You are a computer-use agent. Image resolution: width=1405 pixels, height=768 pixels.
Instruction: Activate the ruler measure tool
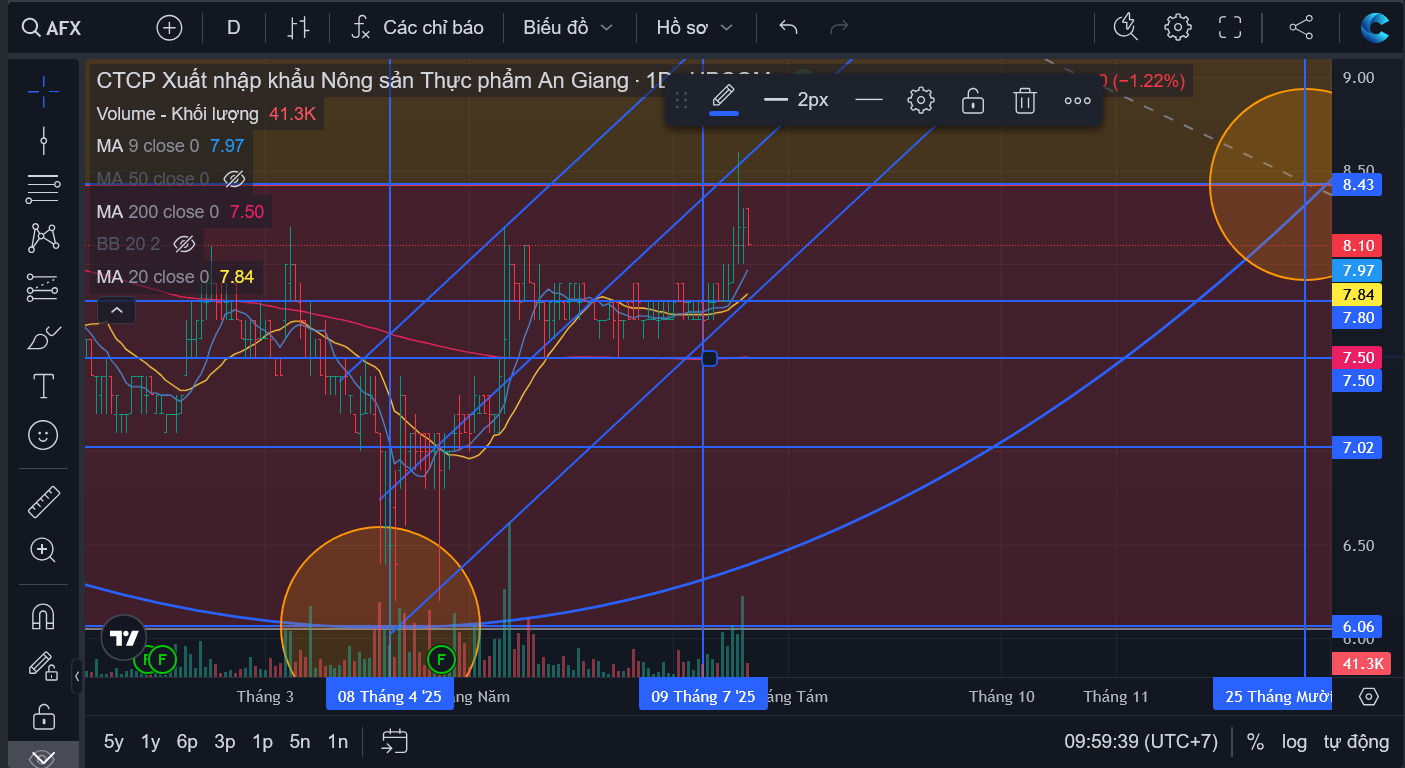(x=43, y=501)
